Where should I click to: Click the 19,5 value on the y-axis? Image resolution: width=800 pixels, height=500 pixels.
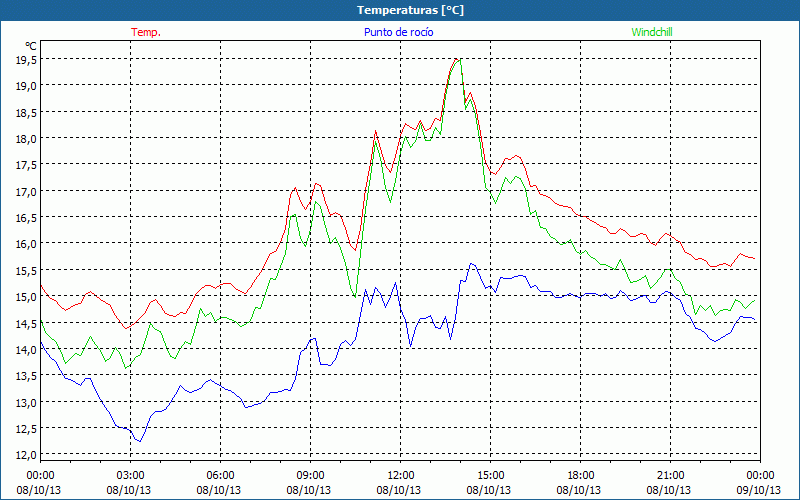point(26,60)
